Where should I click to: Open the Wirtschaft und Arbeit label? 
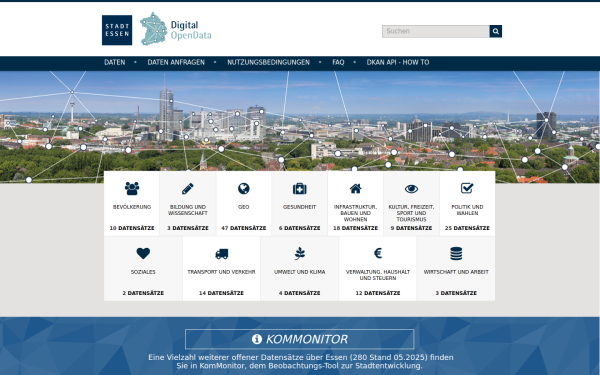pos(456,272)
